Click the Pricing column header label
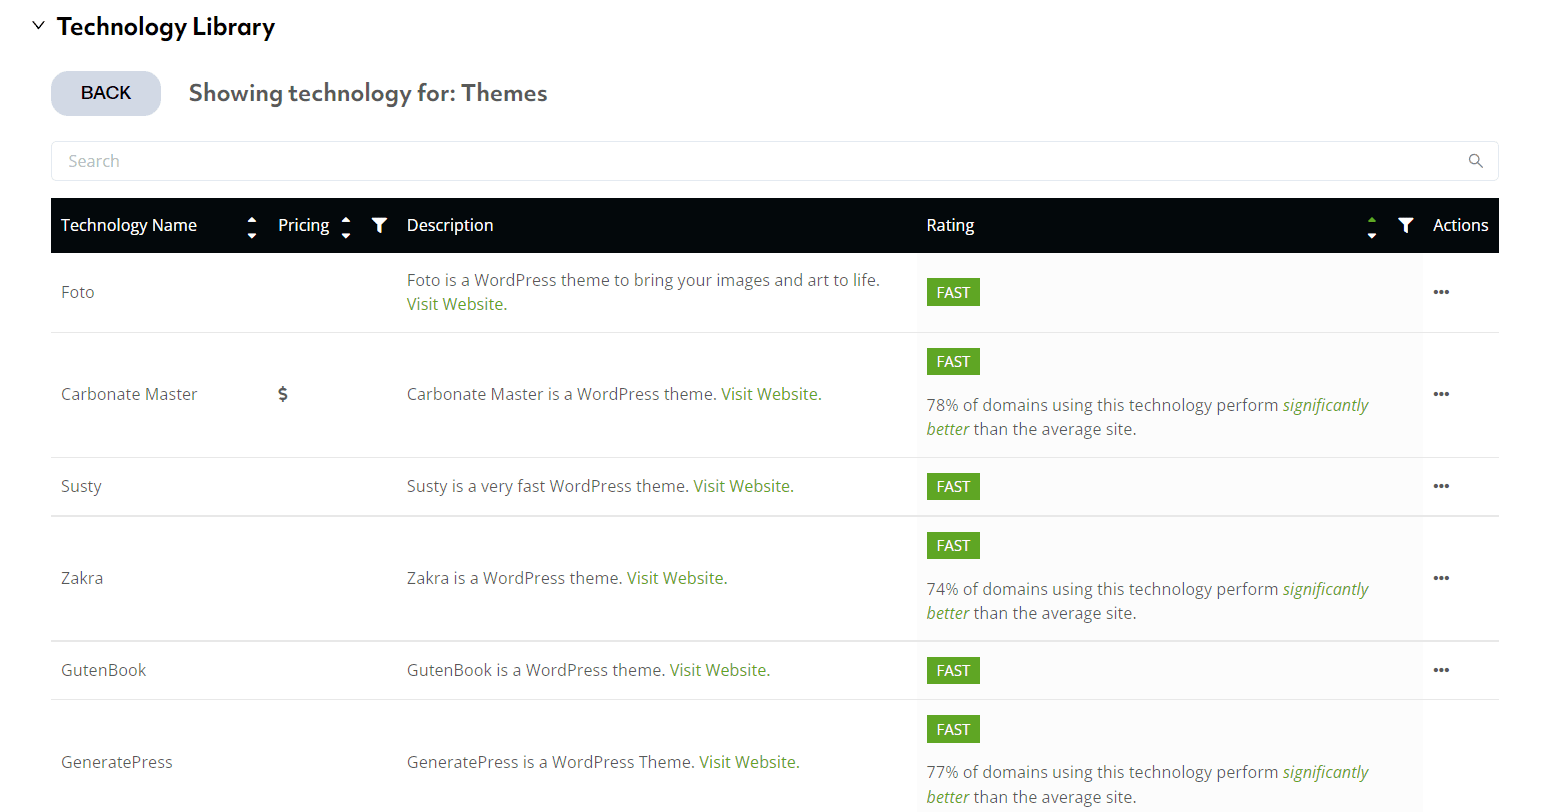 coord(304,225)
